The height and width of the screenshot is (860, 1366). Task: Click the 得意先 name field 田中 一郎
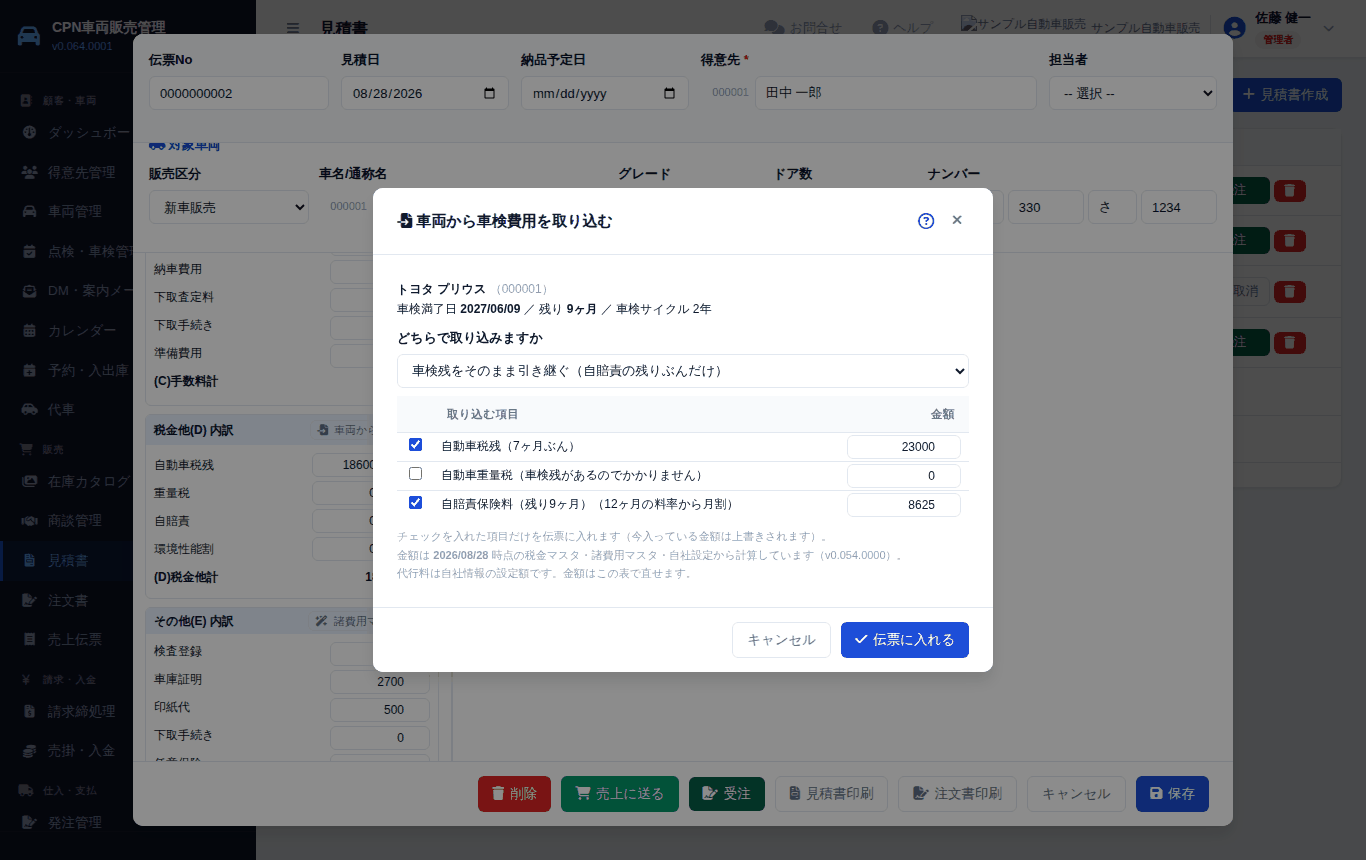click(x=896, y=93)
